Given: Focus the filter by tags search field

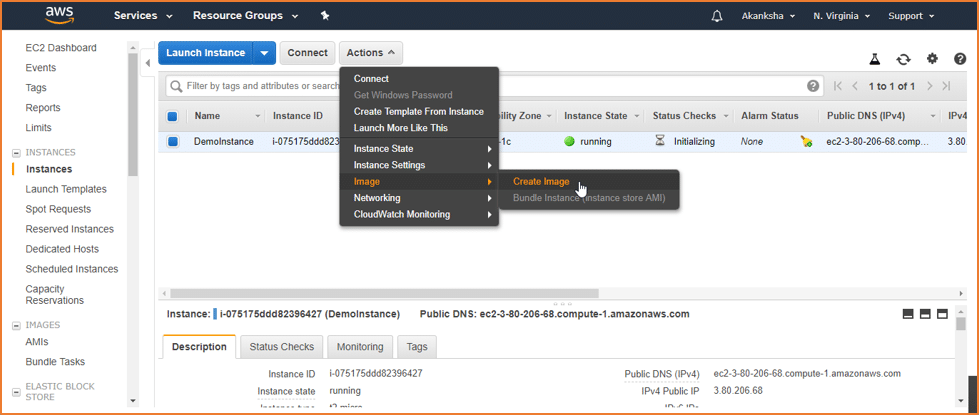Looking at the screenshot, I should point(493,86).
